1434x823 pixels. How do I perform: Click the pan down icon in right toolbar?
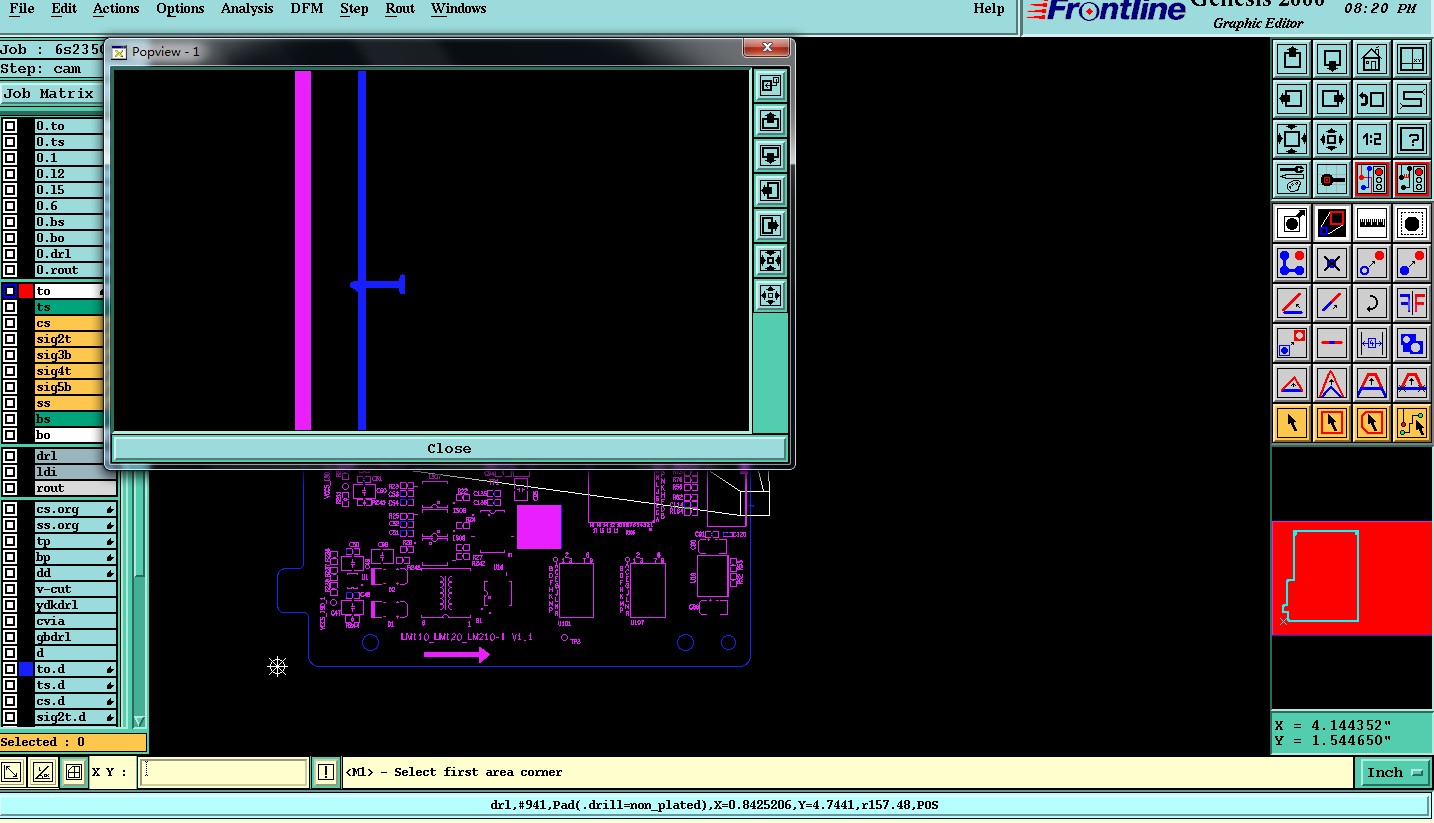click(1332, 59)
